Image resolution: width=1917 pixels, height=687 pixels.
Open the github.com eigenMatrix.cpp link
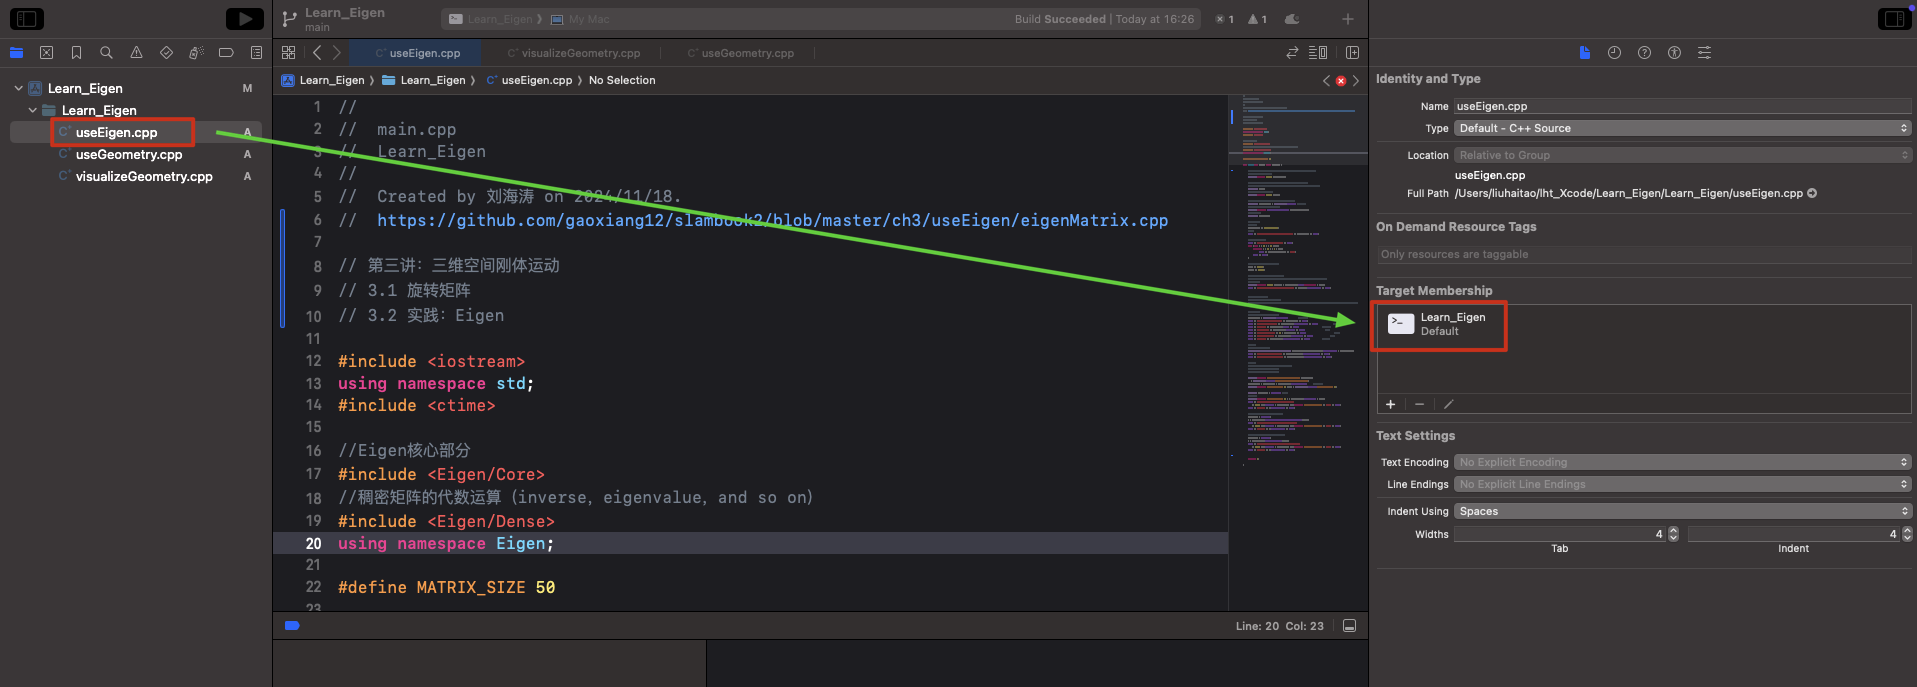pos(772,220)
